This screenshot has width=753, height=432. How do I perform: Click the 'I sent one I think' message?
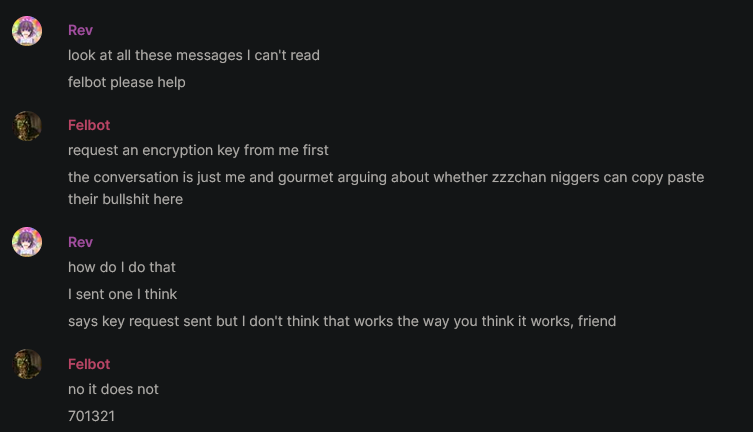coord(122,294)
